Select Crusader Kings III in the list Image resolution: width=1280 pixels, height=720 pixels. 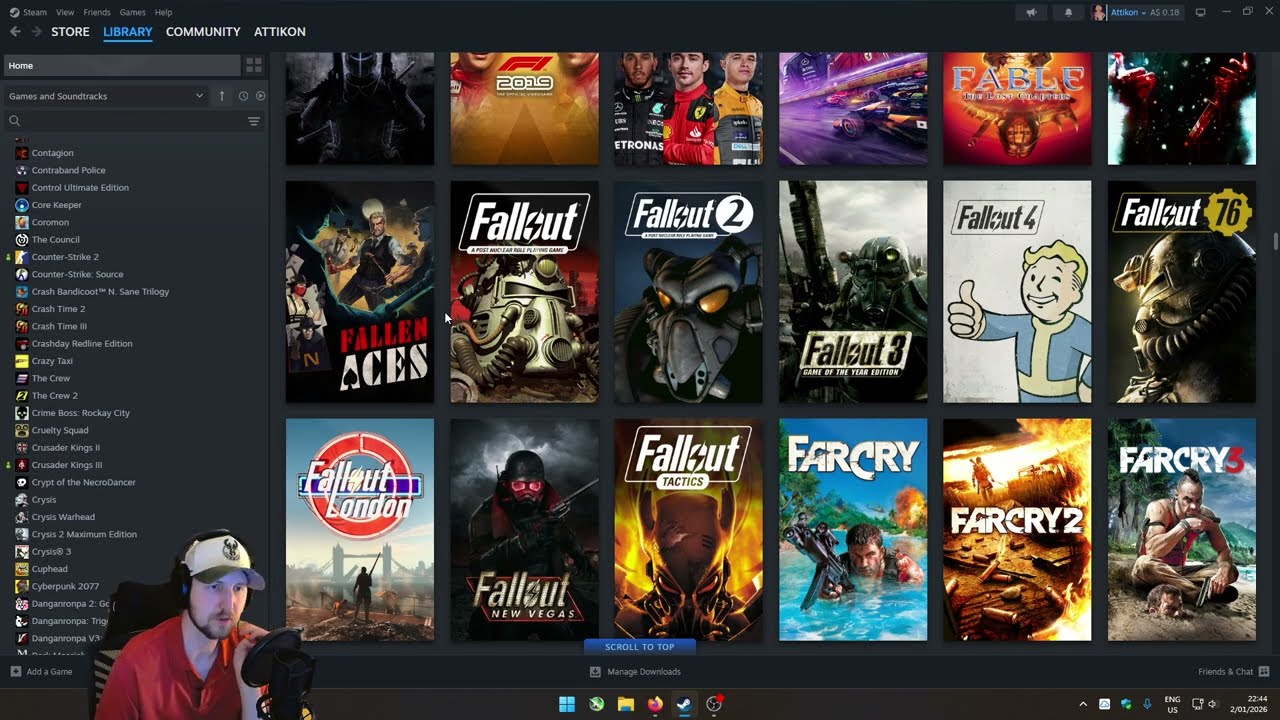[66, 465]
